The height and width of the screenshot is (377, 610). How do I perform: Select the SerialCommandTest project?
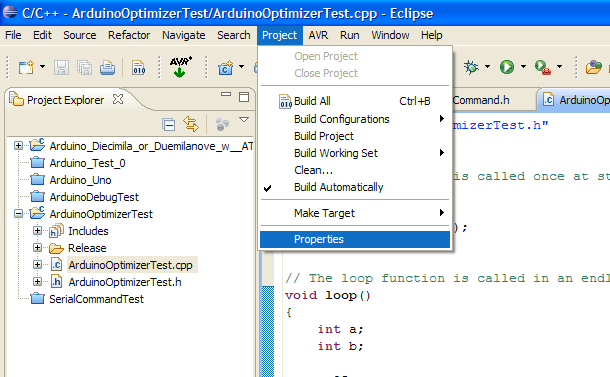(96, 299)
